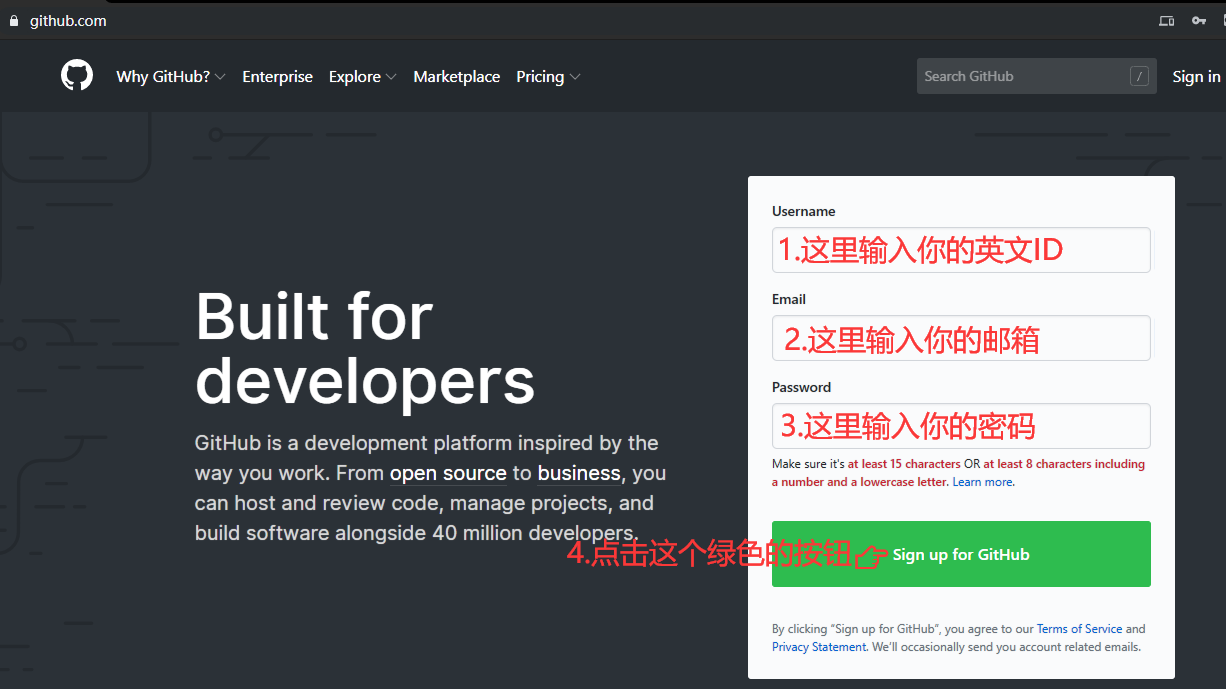This screenshot has height=689, width=1226.
Task: Click the GitHub Octocat logo
Action: tap(77, 76)
